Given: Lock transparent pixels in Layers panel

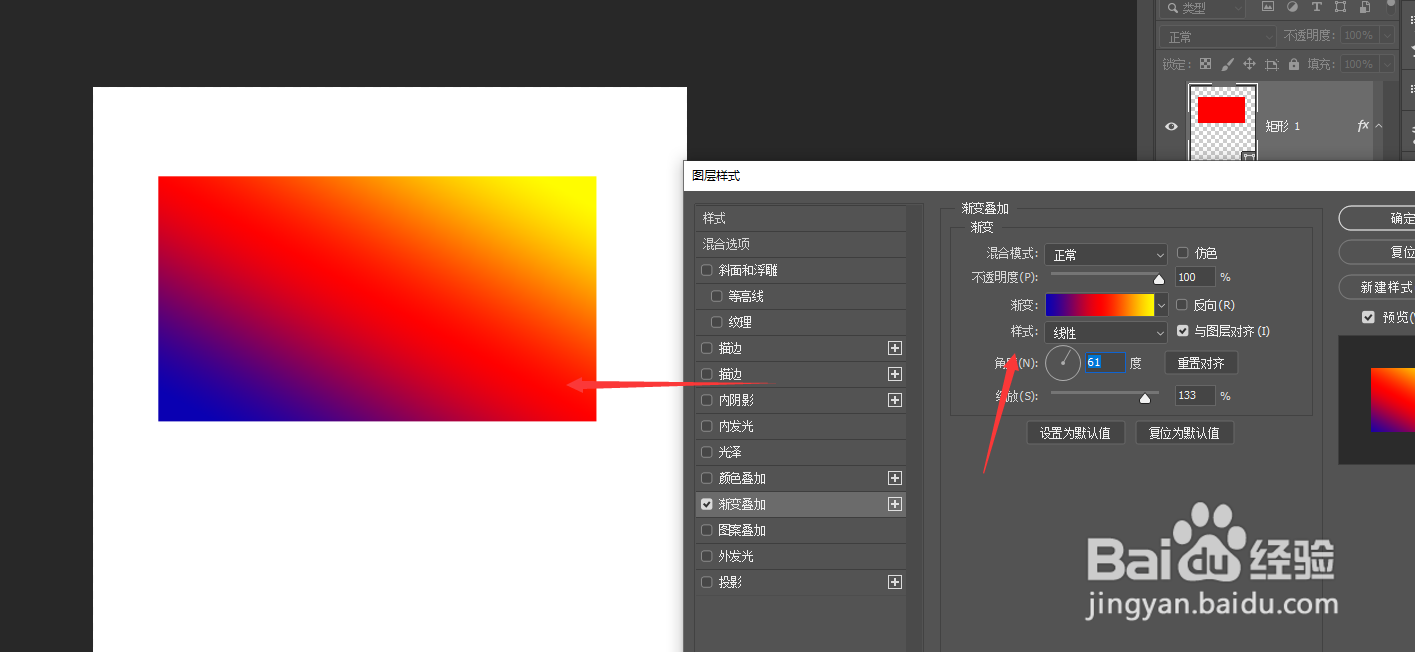Looking at the screenshot, I should 1206,64.
